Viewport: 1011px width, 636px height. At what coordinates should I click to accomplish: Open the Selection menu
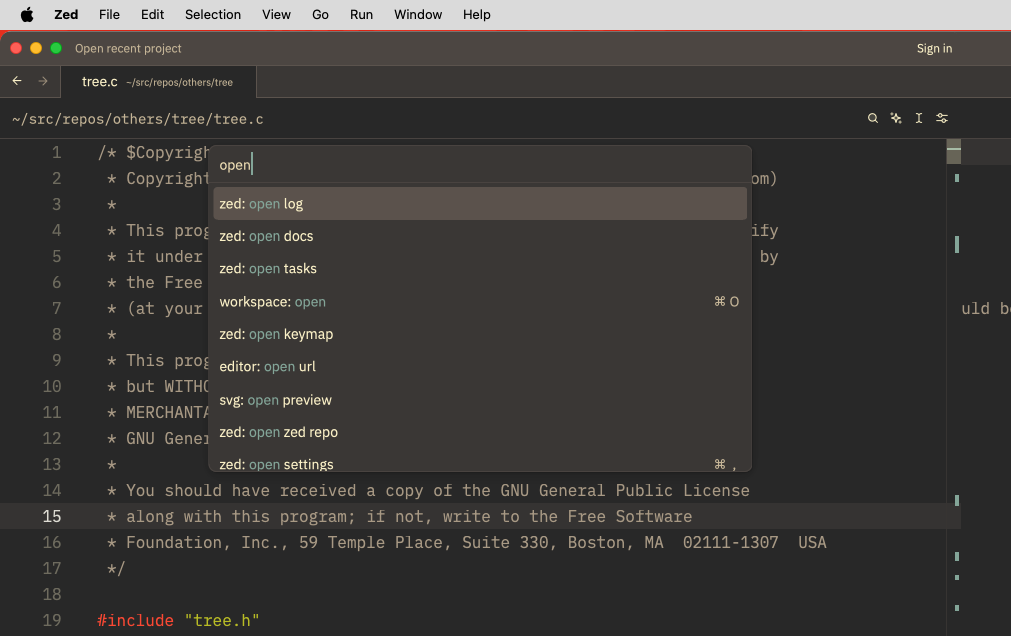[x=213, y=14]
